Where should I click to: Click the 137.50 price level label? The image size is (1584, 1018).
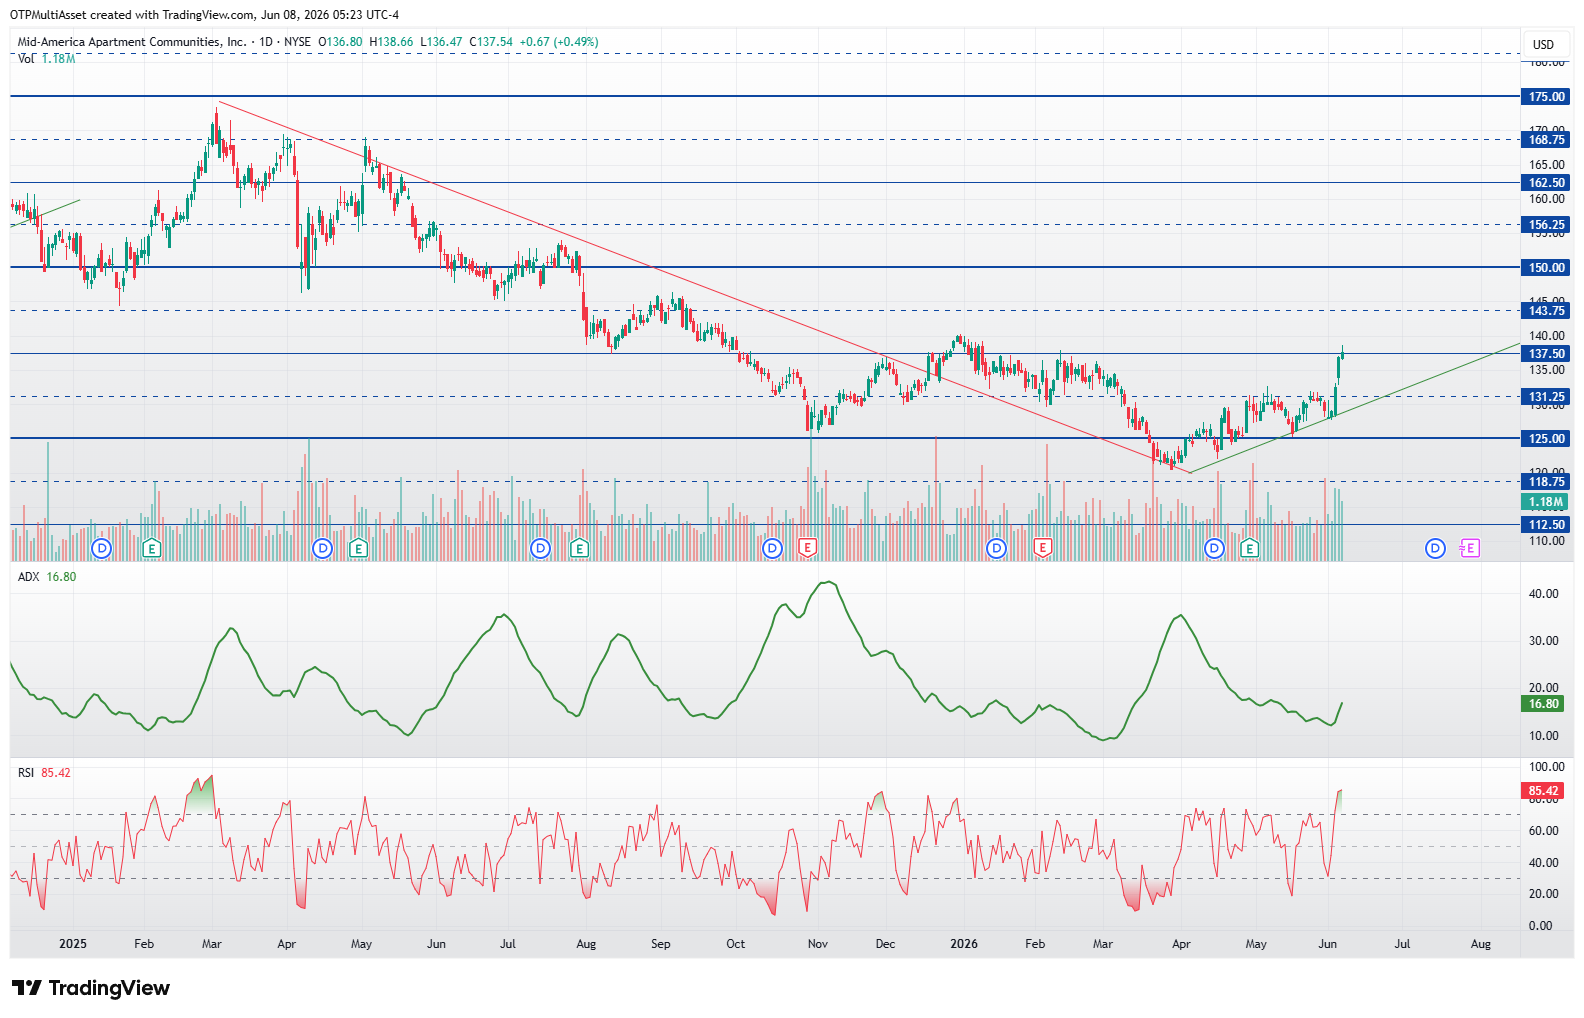point(1546,354)
